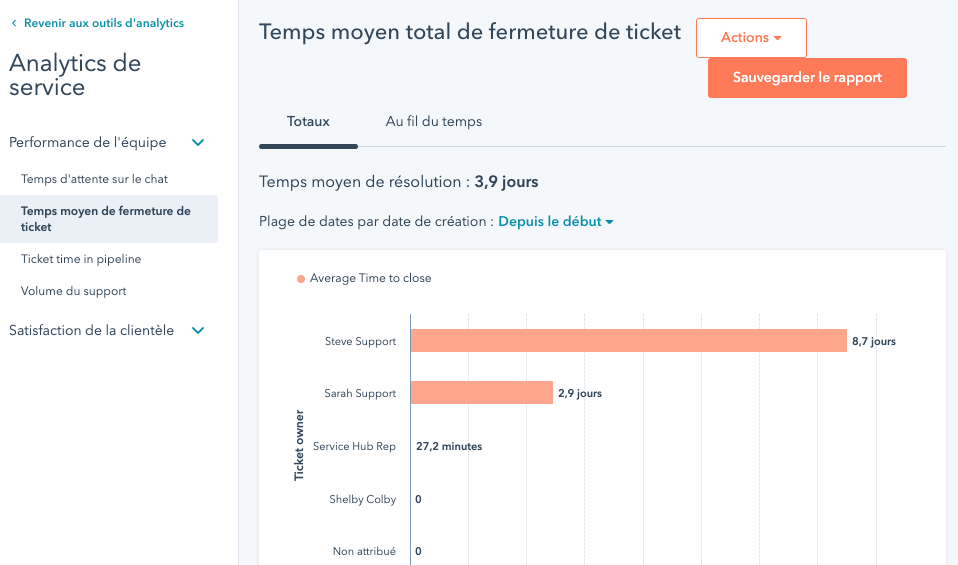958x565 pixels.
Task: Click the back arrow beside Revenir aux outils d'analytics
Action: point(14,23)
